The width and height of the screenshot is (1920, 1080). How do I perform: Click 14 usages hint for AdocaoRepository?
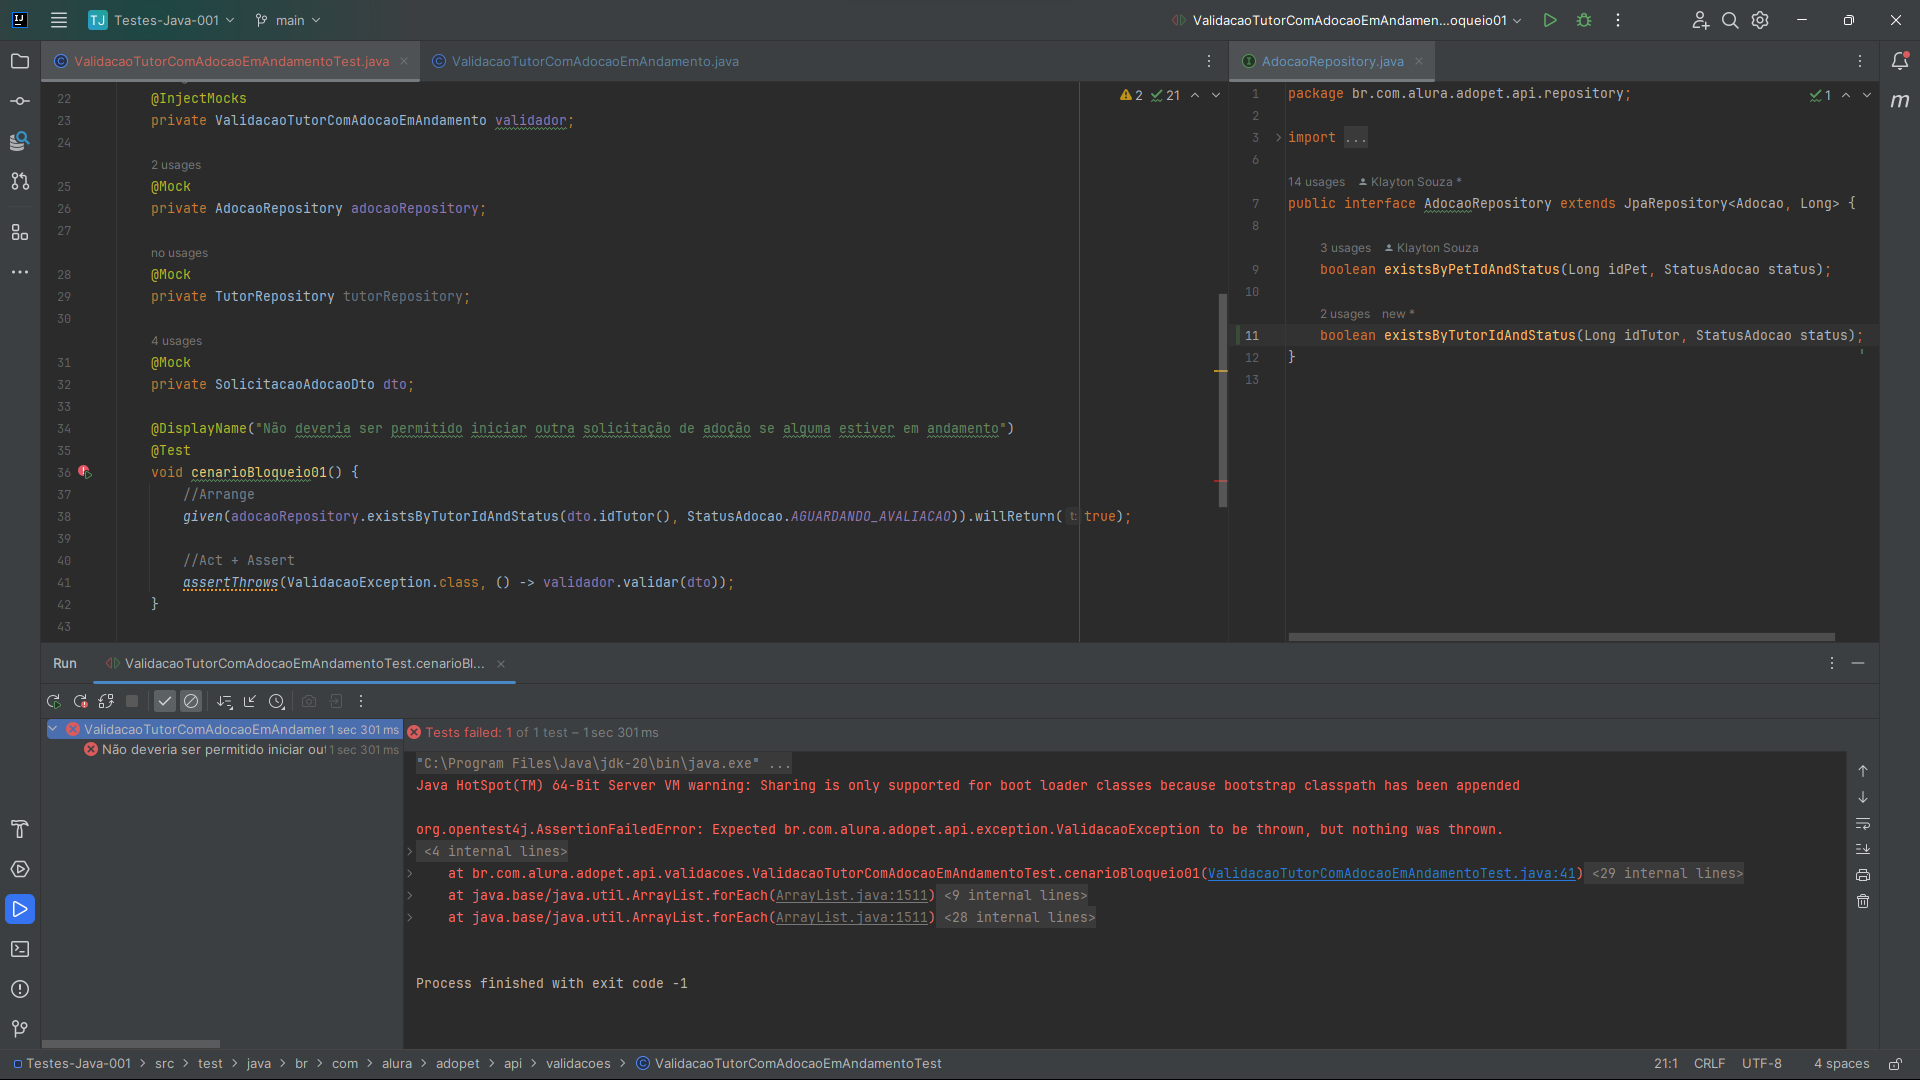coord(1316,182)
